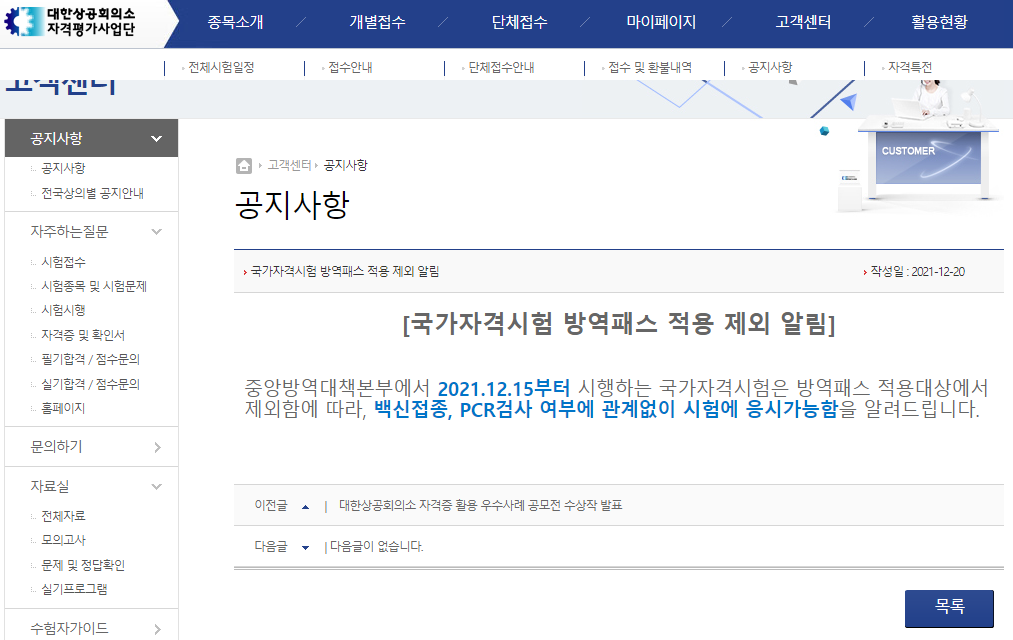Go to 전체시험일정 in the submenu

(x=221, y=67)
